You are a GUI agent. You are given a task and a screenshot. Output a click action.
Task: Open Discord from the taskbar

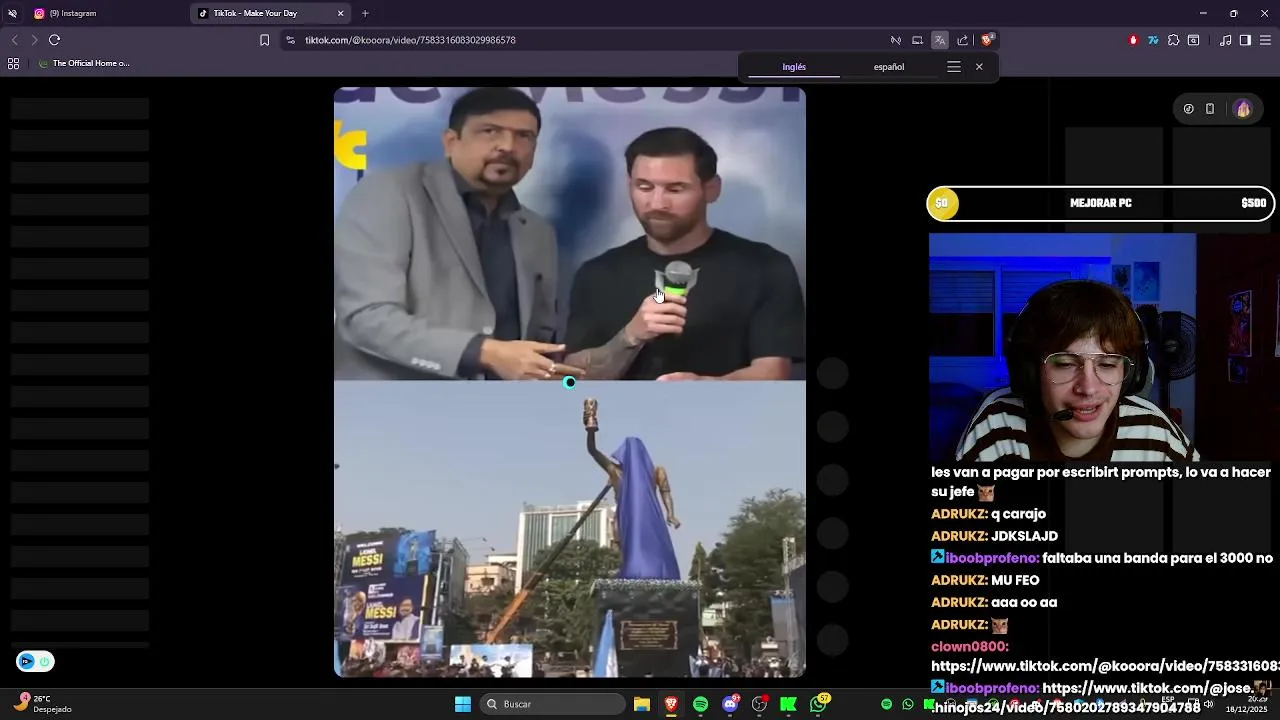(x=730, y=704)
